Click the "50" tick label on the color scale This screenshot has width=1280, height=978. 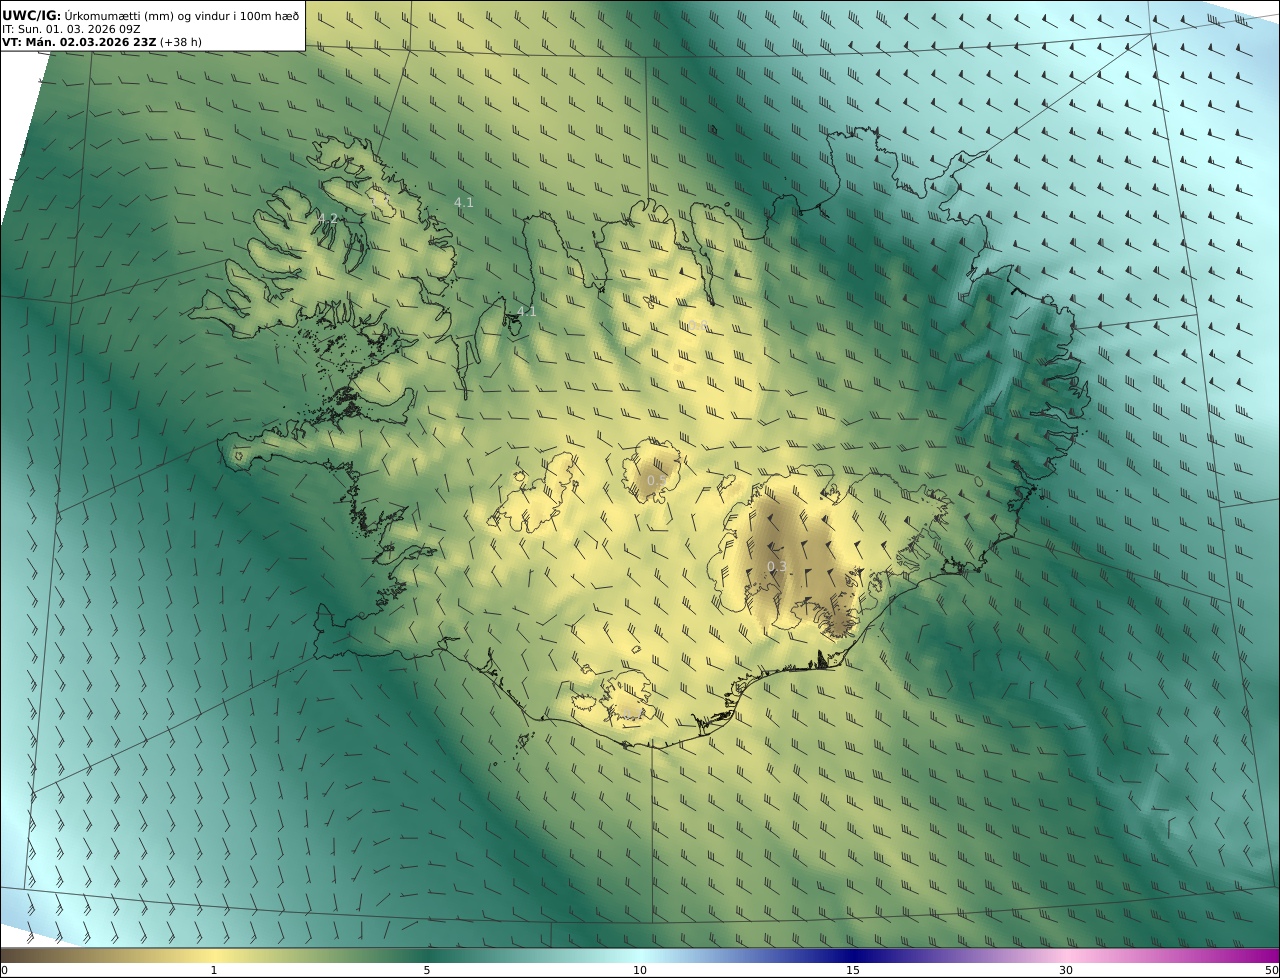point(1271,970)
